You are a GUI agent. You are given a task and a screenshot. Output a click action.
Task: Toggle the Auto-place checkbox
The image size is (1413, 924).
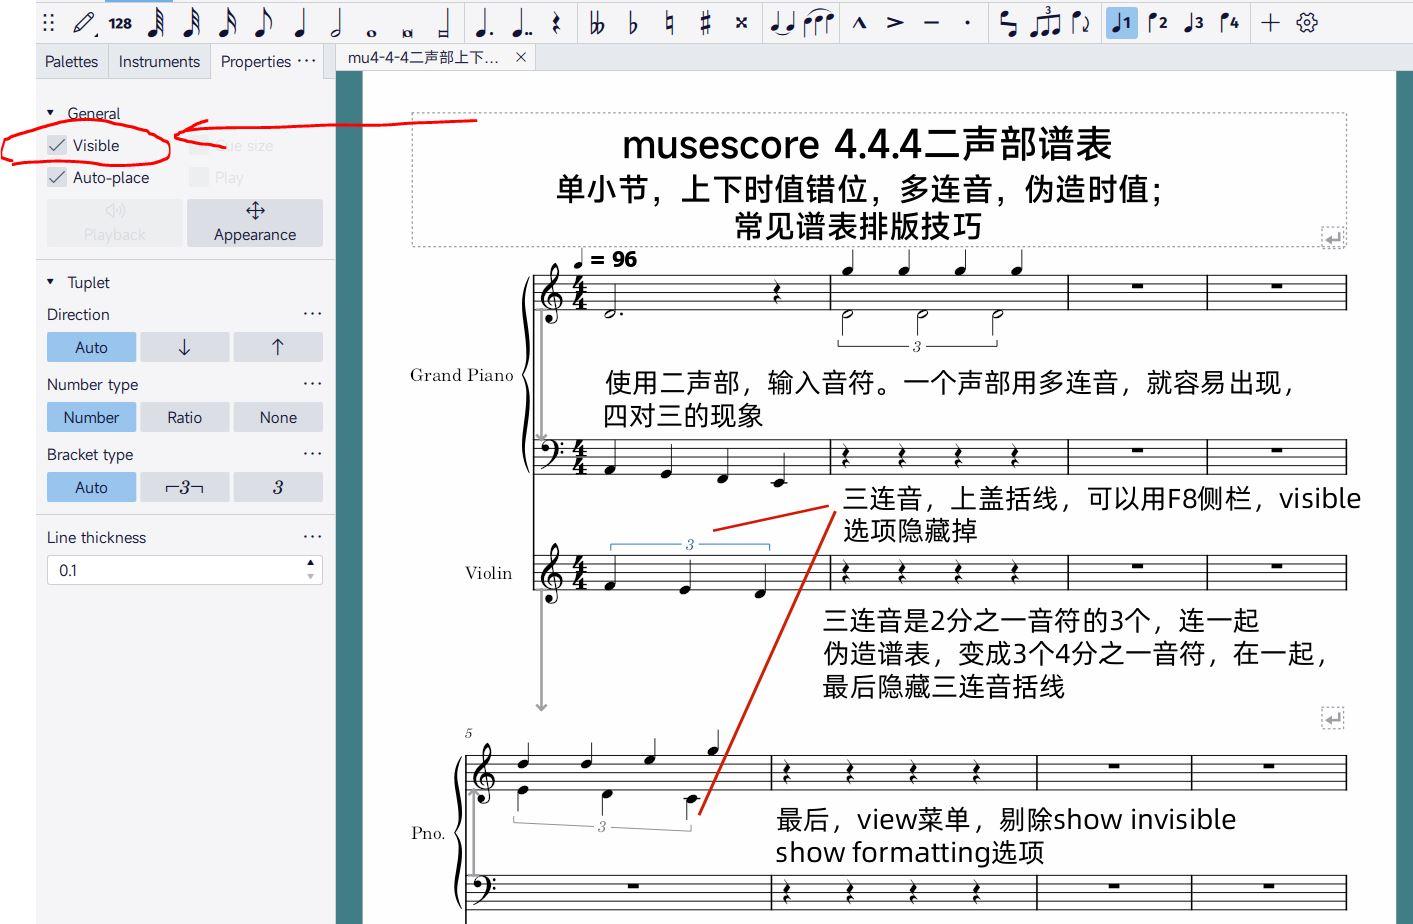click(57, 177)
